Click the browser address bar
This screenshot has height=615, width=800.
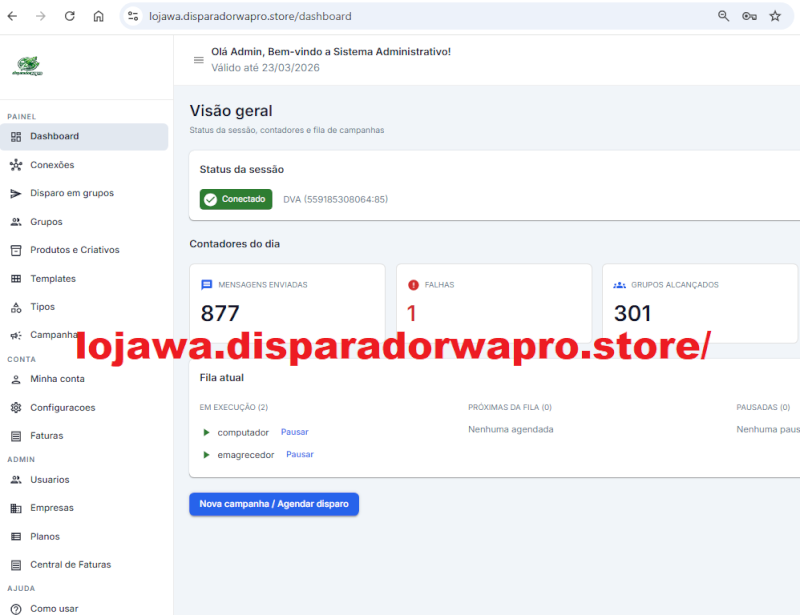[x=250, y=16]
